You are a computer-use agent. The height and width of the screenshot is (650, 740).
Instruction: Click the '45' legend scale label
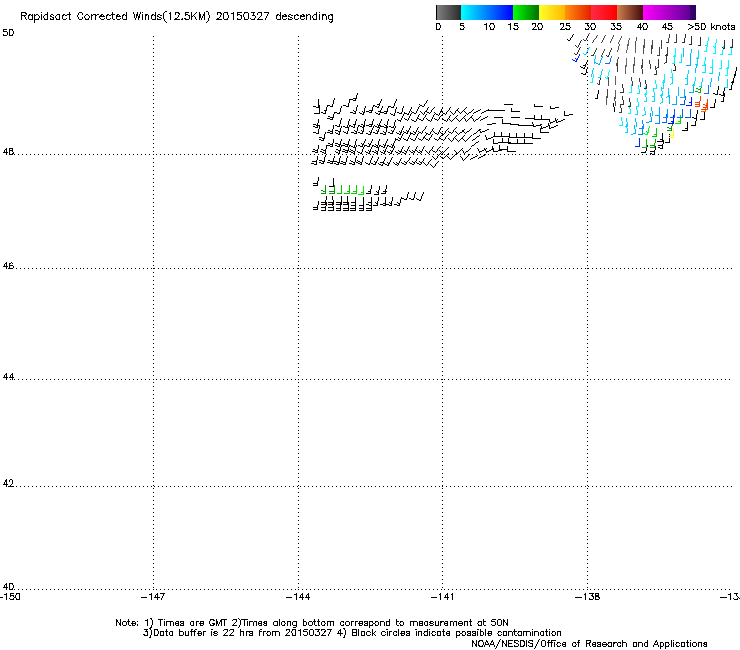point(667,27)
